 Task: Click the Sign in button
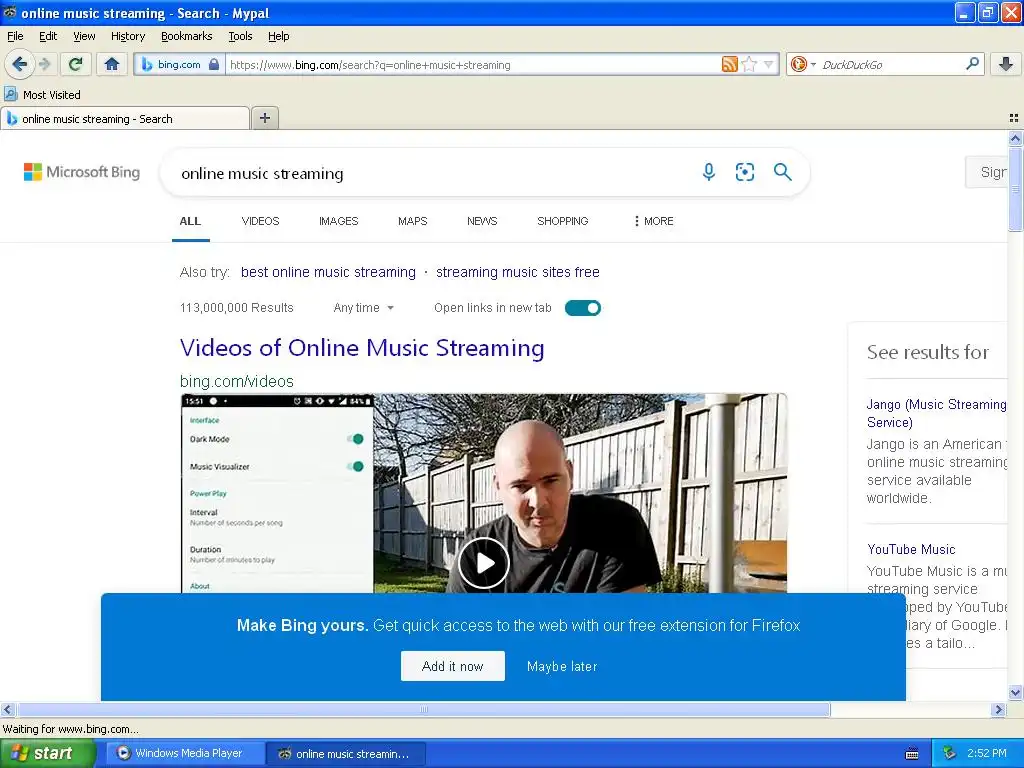point(986,172)
